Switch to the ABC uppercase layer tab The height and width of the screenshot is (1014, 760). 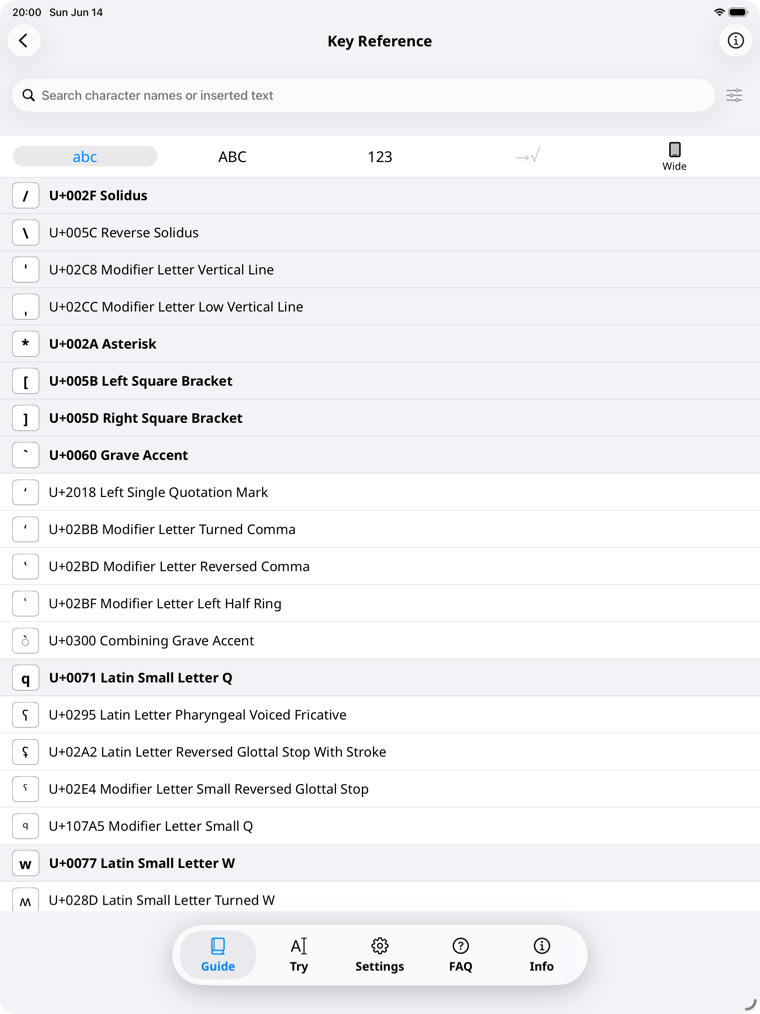pyautogui.click(x=232, y=156)
